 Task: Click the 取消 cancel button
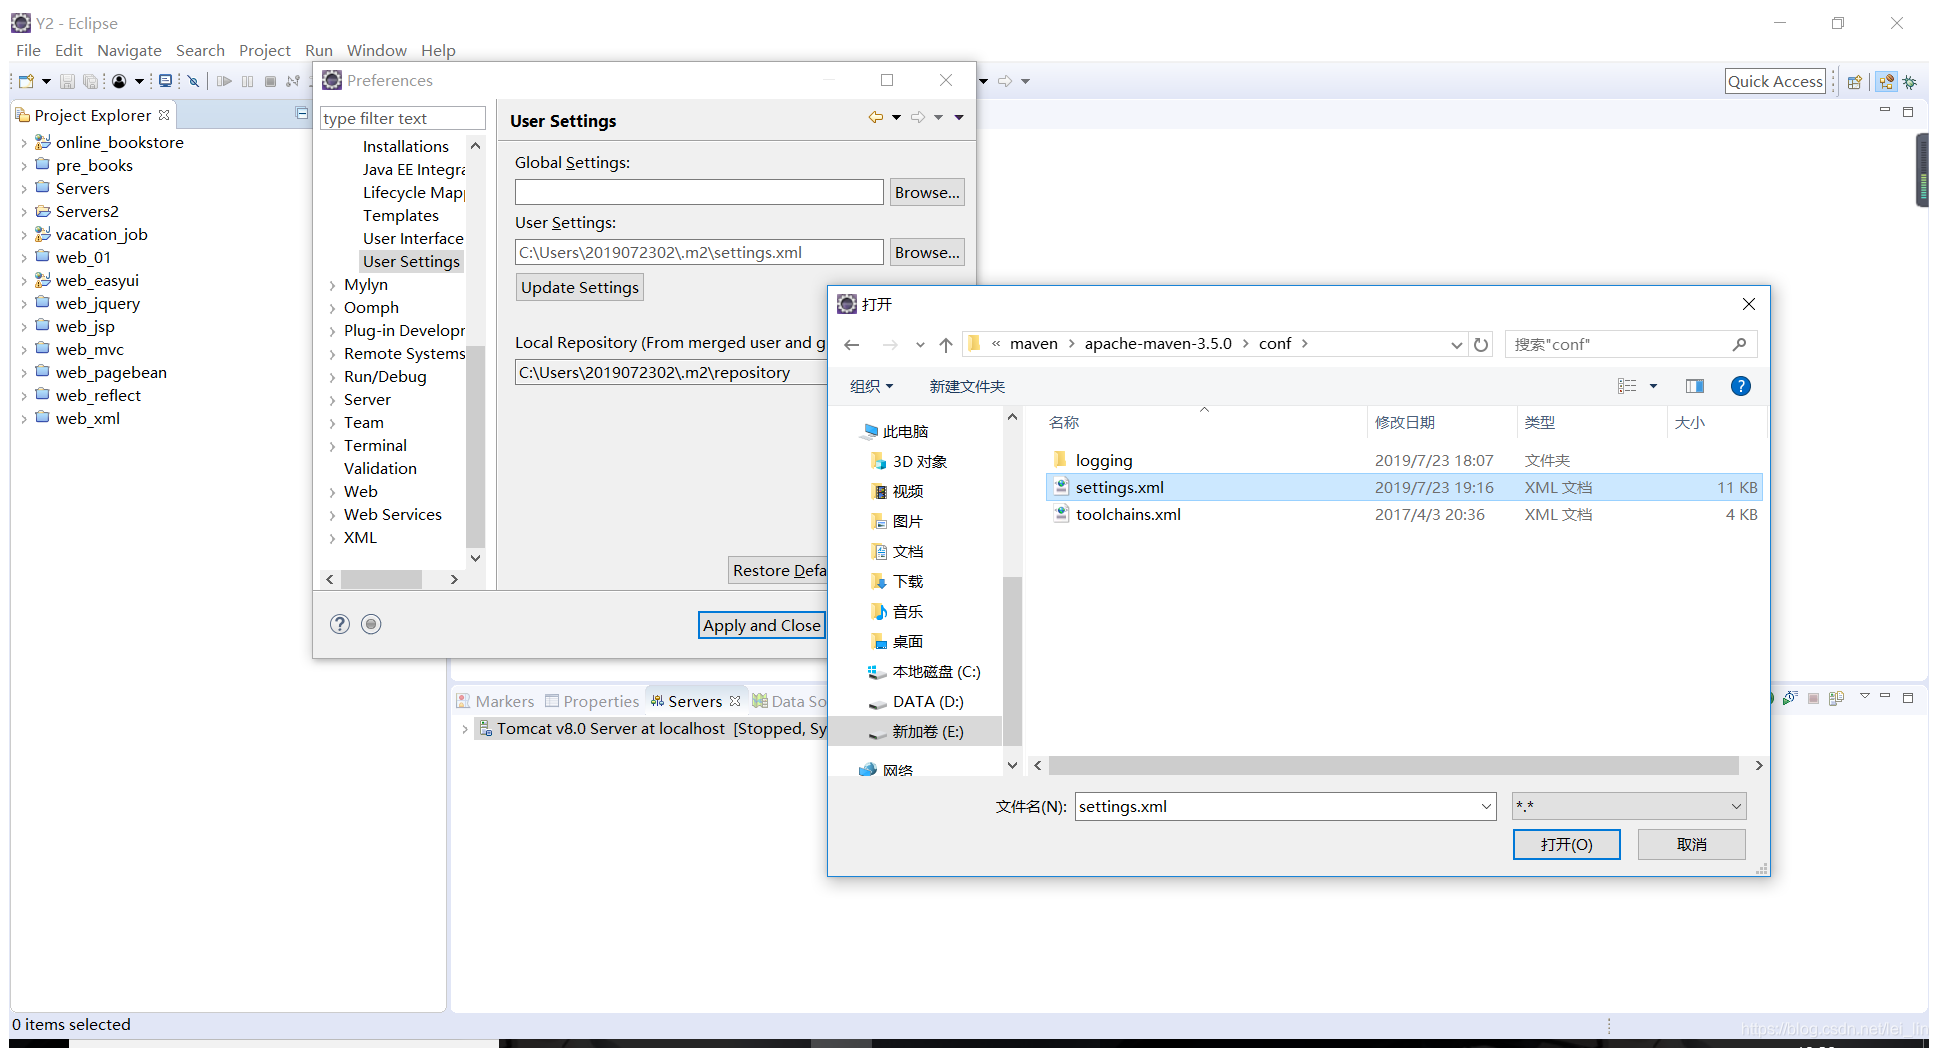pyautogui.click(x=1691, y=844)
